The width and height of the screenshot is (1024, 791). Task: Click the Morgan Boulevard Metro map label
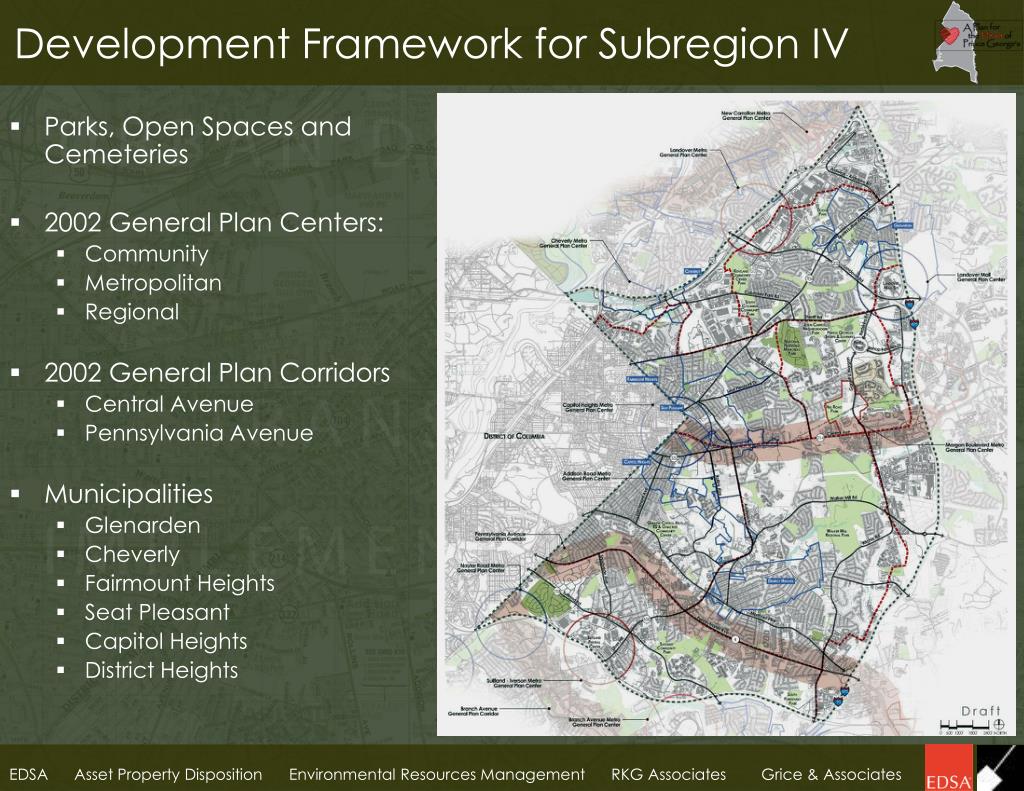point(976,447)
